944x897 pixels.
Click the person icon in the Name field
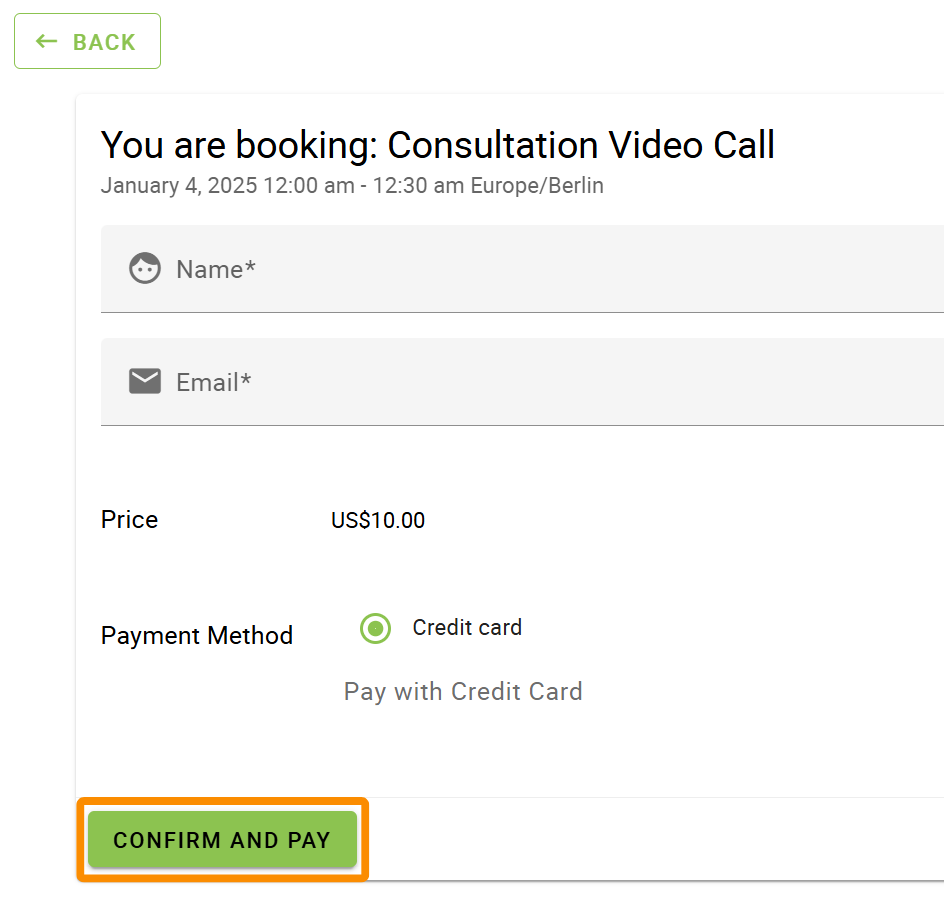click(144, 268)
